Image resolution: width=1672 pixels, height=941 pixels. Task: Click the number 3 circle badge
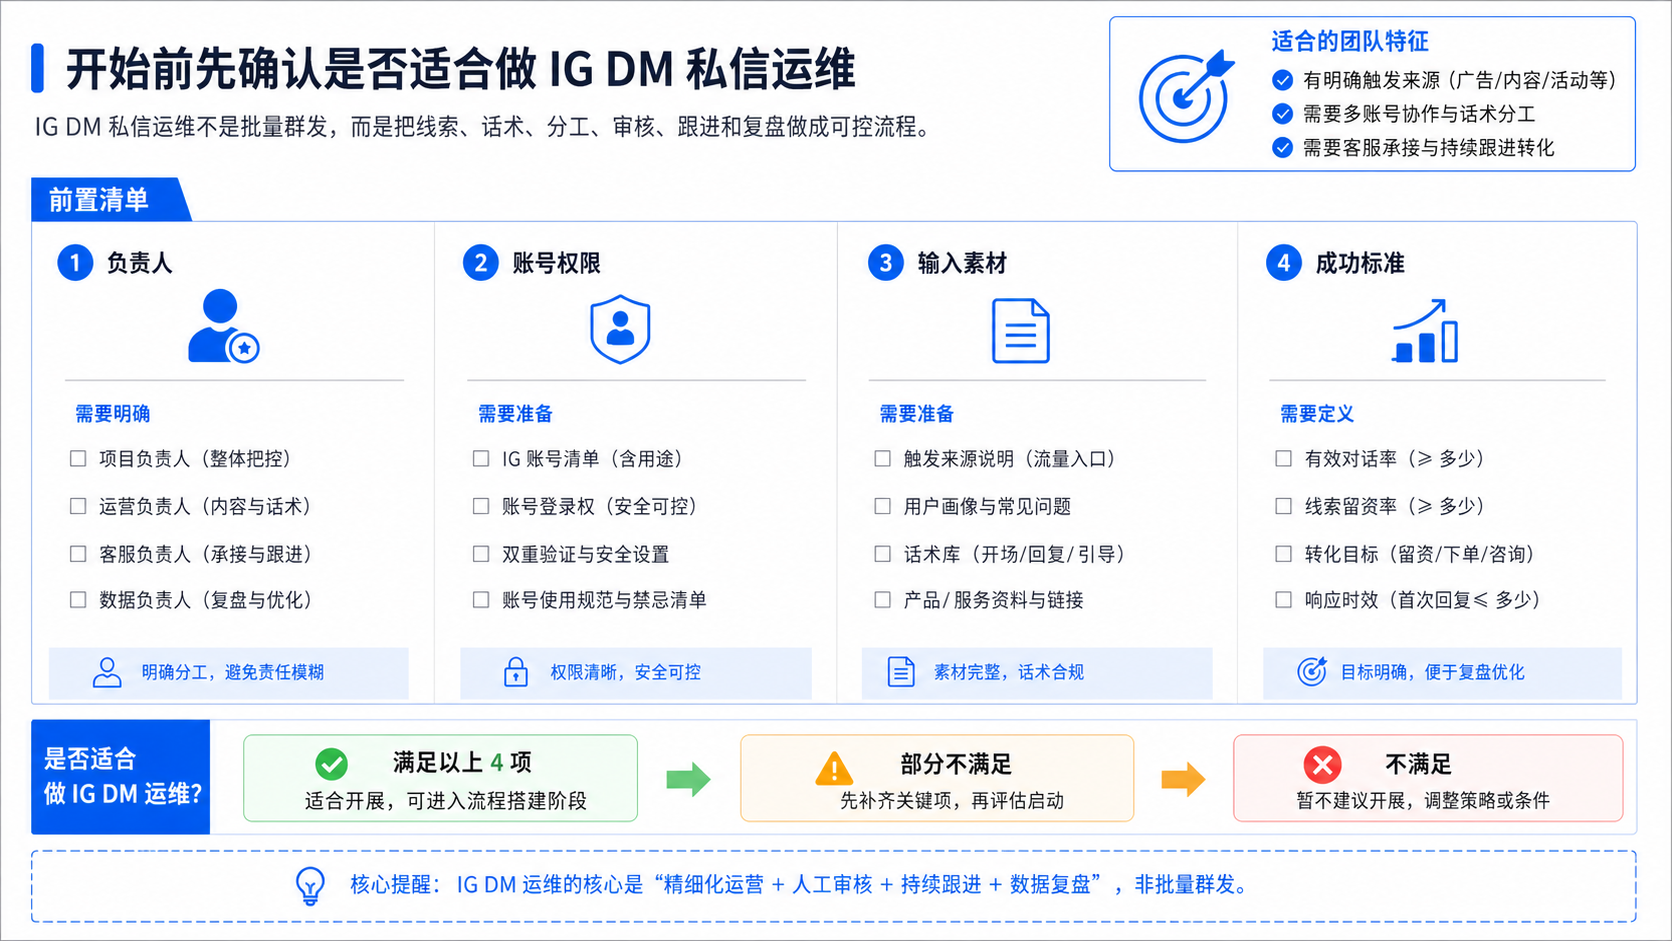coord(885,263)
